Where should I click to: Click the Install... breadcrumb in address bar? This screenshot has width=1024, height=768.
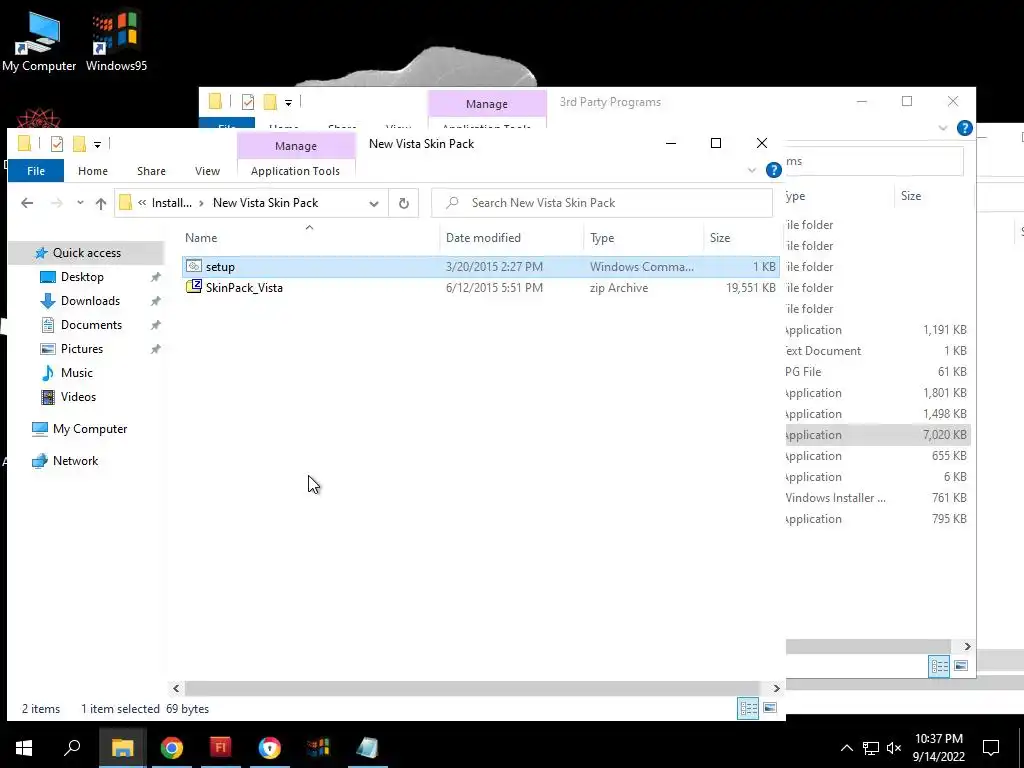click(171, 203)
